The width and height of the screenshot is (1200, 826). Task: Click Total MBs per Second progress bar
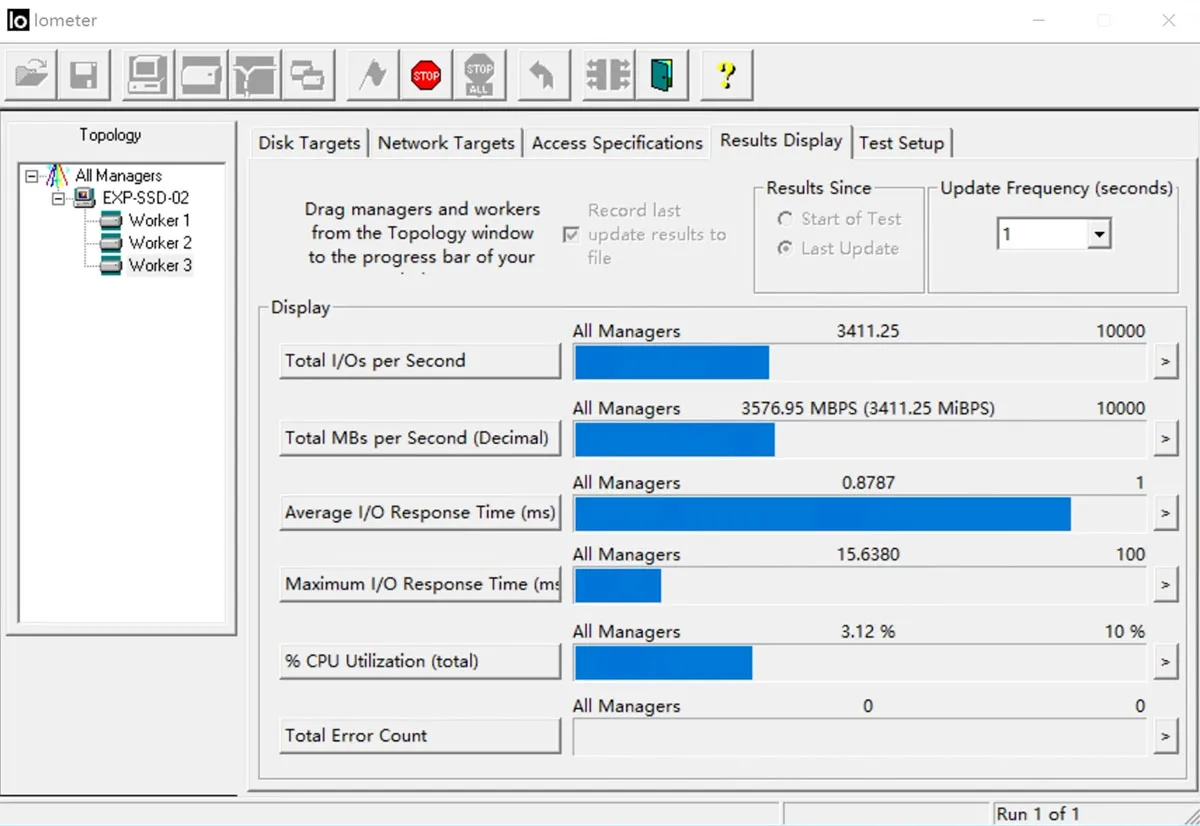(x=860, y=439)
